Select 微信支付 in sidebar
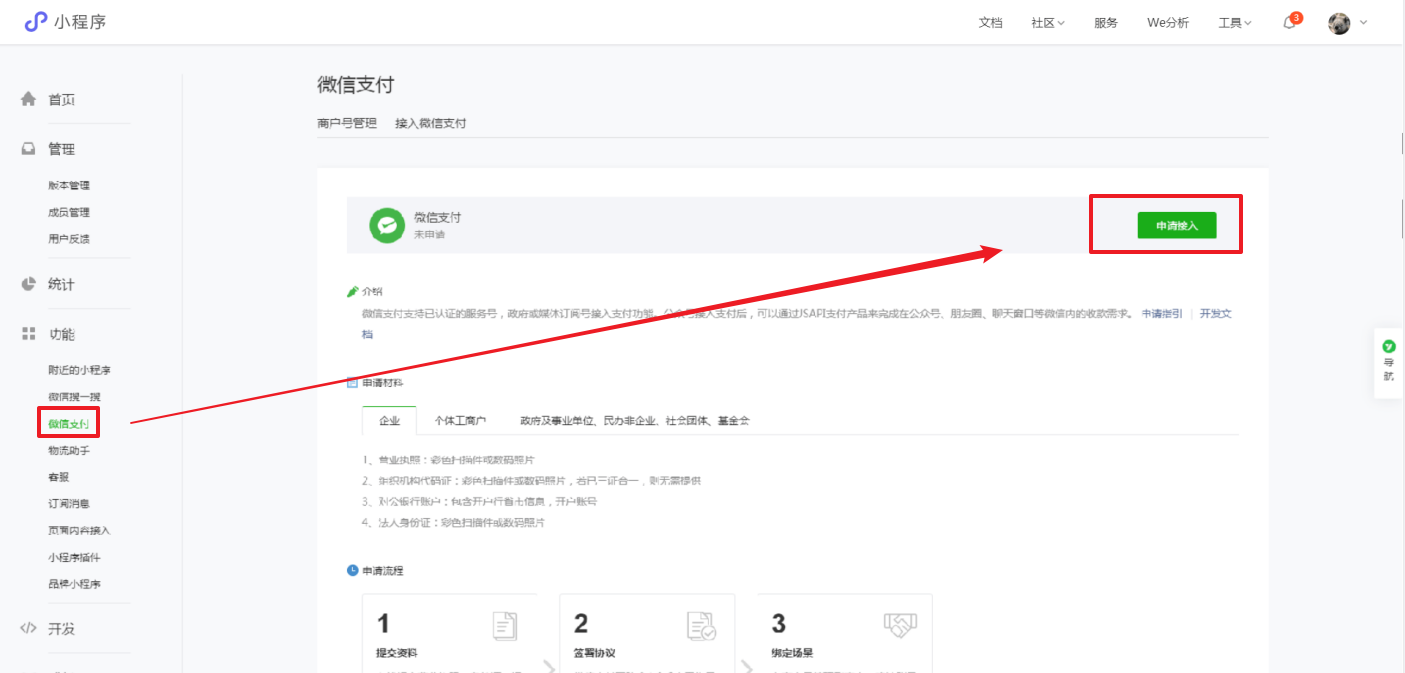 [x=69, y=424]
